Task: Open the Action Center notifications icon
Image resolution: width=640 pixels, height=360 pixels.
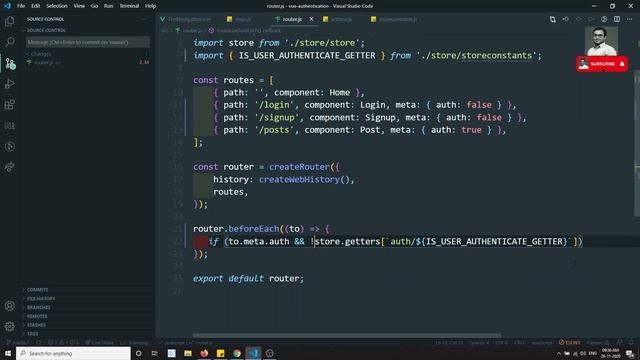Action: point(630,353)
